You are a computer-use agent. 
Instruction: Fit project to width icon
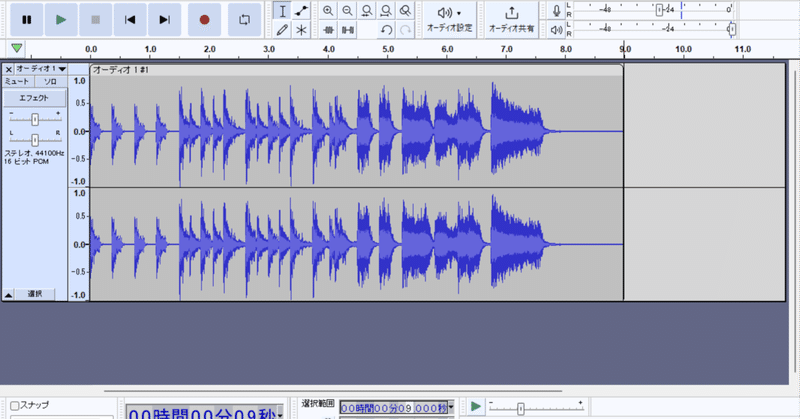coord(386,11)
